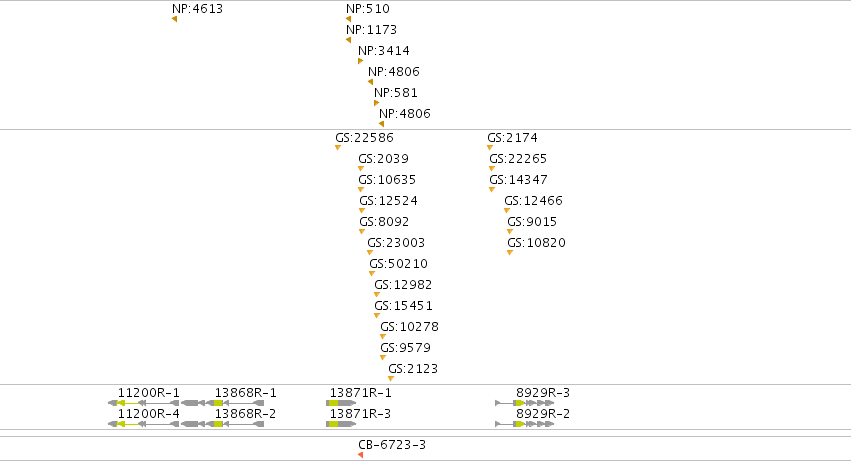
Task: Select the '11200R-1' label text
Action: pyautogui.click(x=149, y=393)
